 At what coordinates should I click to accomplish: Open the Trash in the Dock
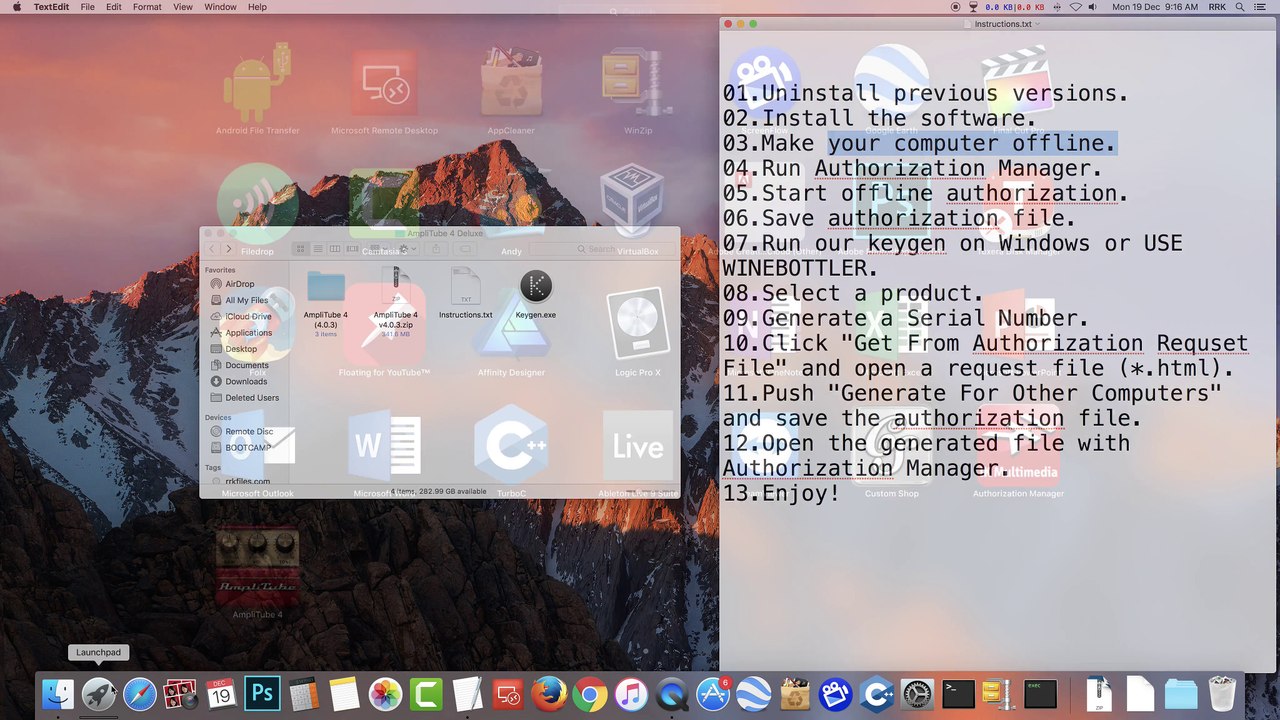[1222, 694]
